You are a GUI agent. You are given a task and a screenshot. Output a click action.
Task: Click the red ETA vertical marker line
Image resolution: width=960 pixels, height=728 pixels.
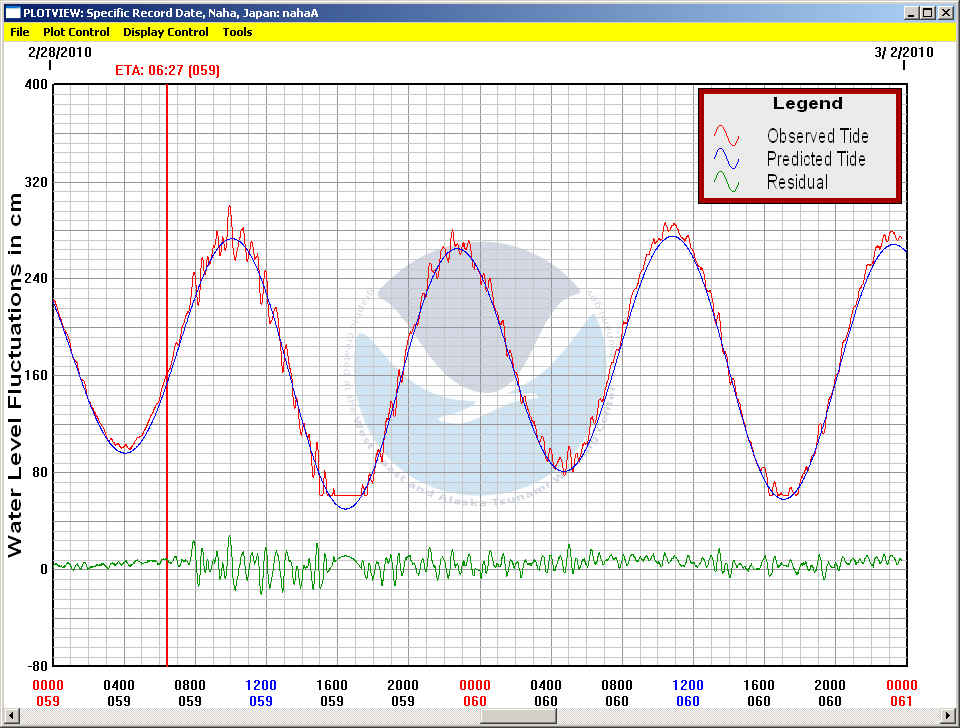tap(167, 375)
